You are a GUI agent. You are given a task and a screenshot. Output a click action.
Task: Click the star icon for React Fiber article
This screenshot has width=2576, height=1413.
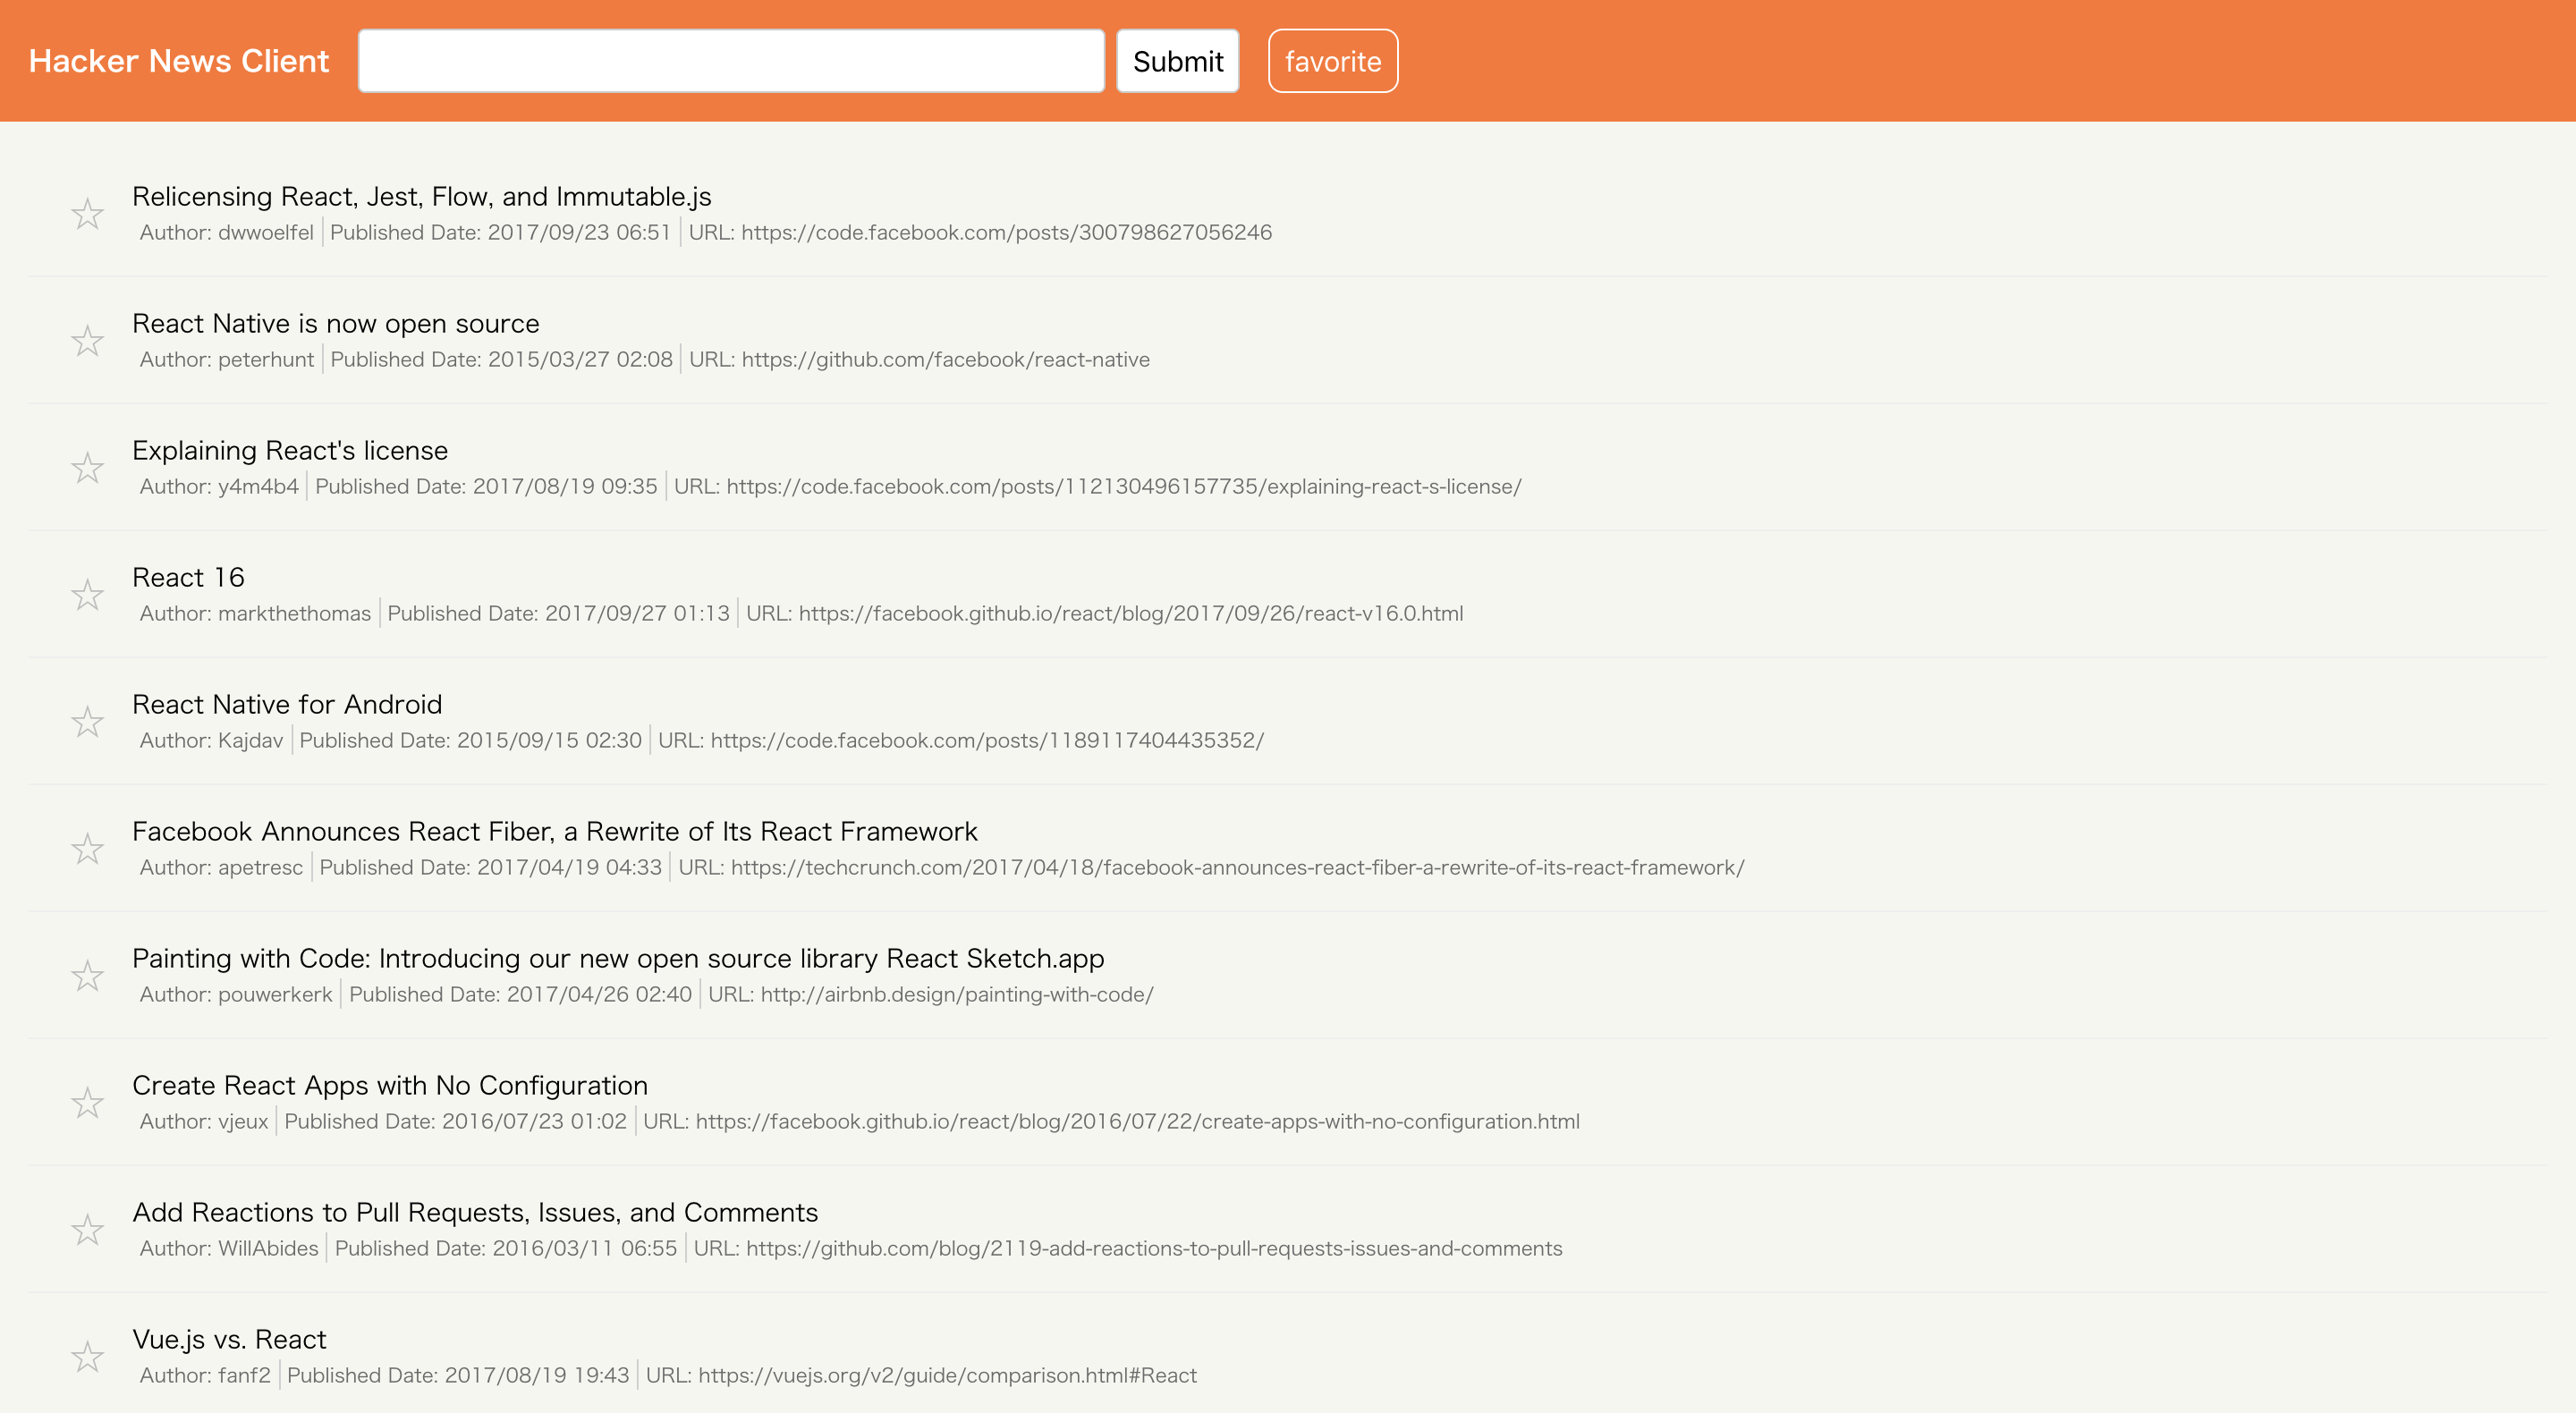tap(89, 848)
